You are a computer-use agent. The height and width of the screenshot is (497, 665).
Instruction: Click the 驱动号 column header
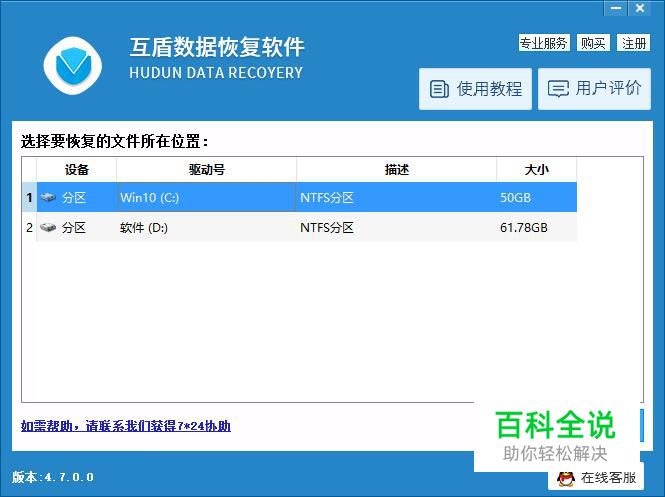[207, 170]
